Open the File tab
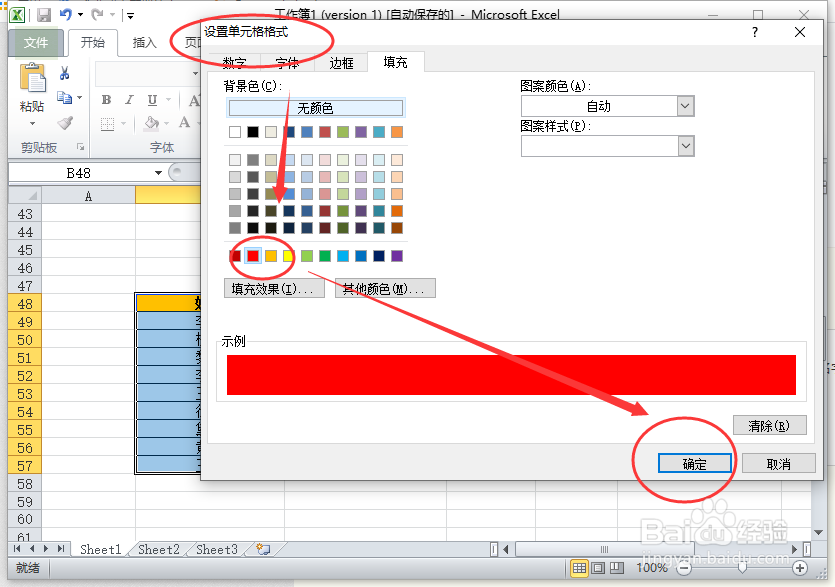Image resolution: width=835 pixels, height=587 pixels. click(36, 43)
